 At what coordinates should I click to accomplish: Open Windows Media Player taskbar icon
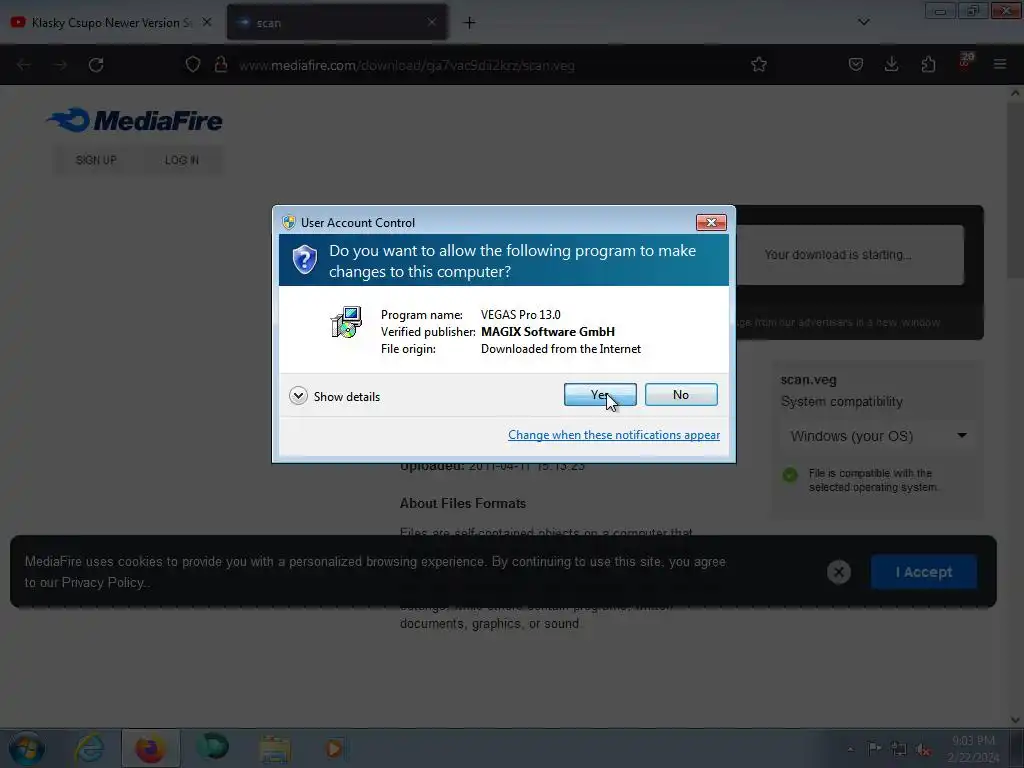tap(334, 748)
